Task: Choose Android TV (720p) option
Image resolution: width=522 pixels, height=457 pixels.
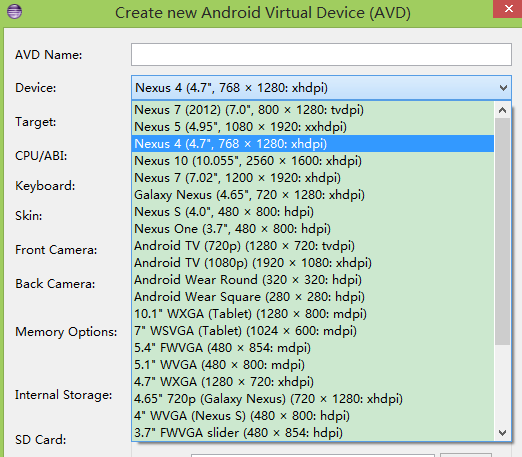Action: coord(313,246)
